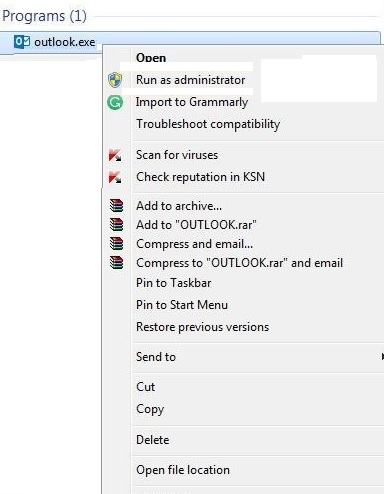This screenshot has height=494, width=384.
Task: Click the Kaspersky icon beside Scan for viruses
Action: tap(115, 155)
